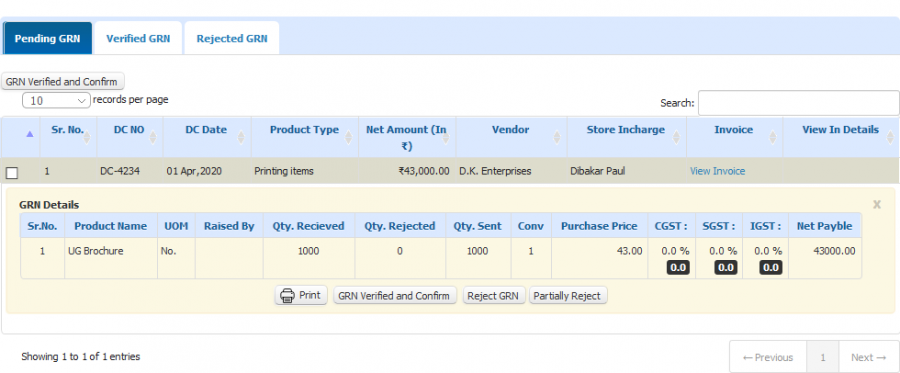This screenshot has width=900, height=373.
Task: Click the IGST 0.0 amount badge
Action: click(x=770, y=267)
